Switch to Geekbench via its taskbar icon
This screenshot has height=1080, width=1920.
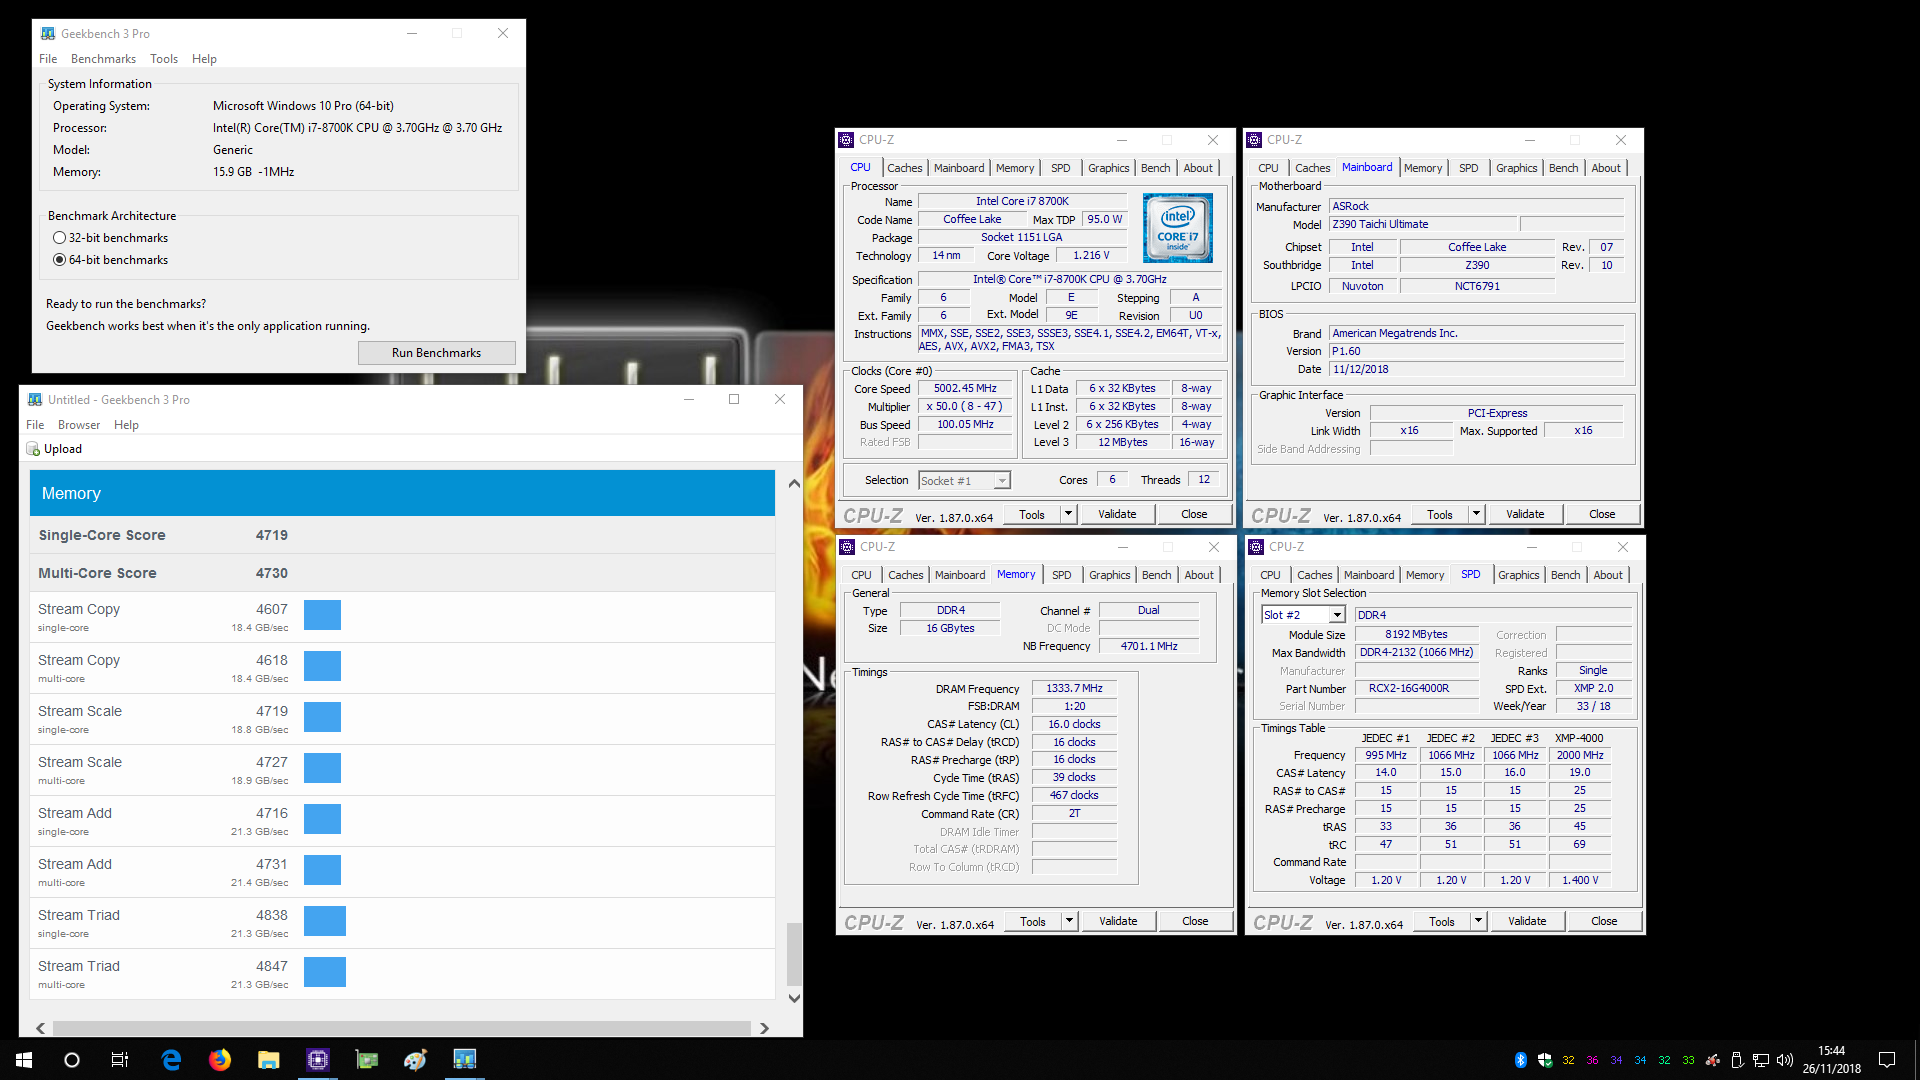tap(465, 1060)
